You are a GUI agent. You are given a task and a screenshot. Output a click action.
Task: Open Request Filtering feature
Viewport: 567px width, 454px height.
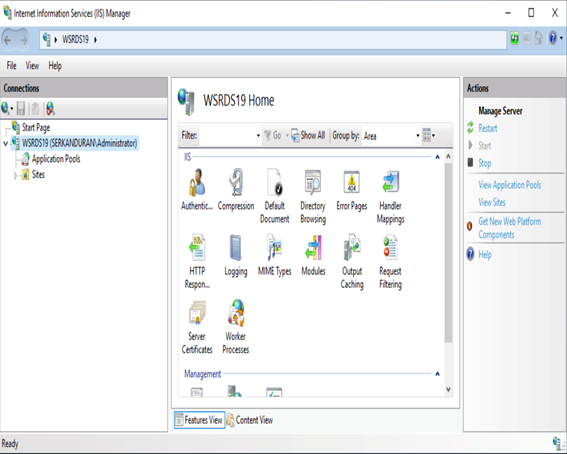(x=390, y=261)
